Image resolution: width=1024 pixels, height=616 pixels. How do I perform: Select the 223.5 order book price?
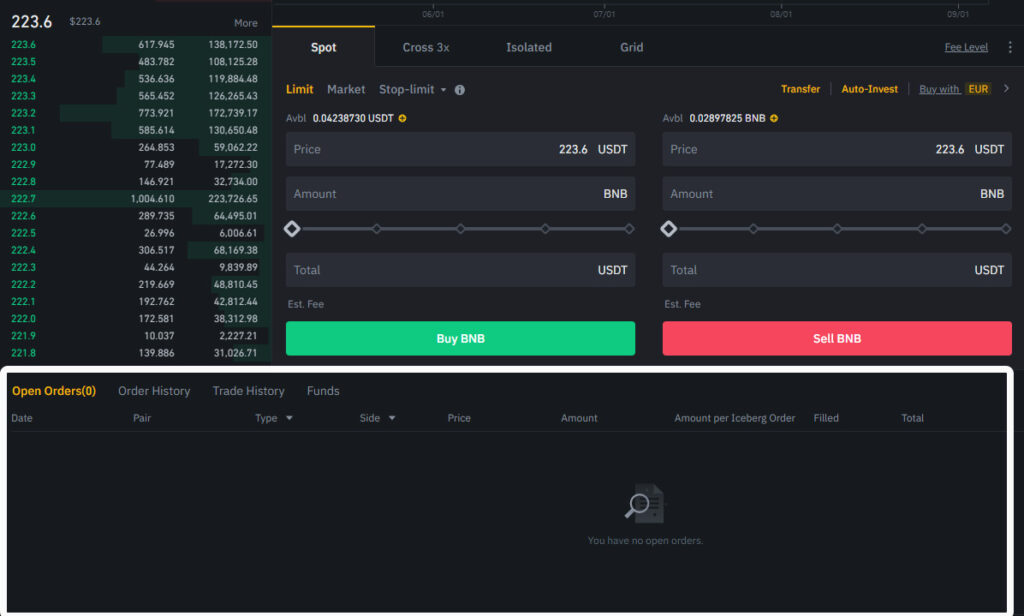pyautogui.click(x=24, y=61)
